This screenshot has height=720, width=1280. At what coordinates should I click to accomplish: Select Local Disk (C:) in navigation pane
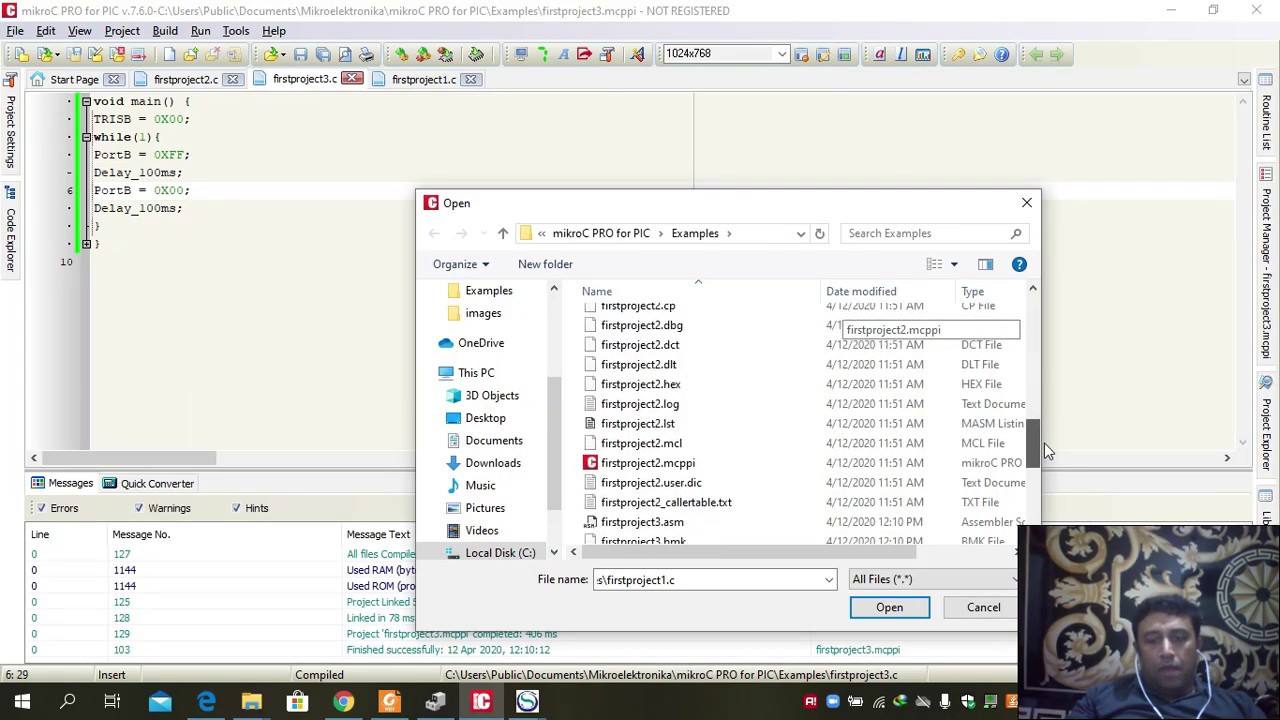500,553
